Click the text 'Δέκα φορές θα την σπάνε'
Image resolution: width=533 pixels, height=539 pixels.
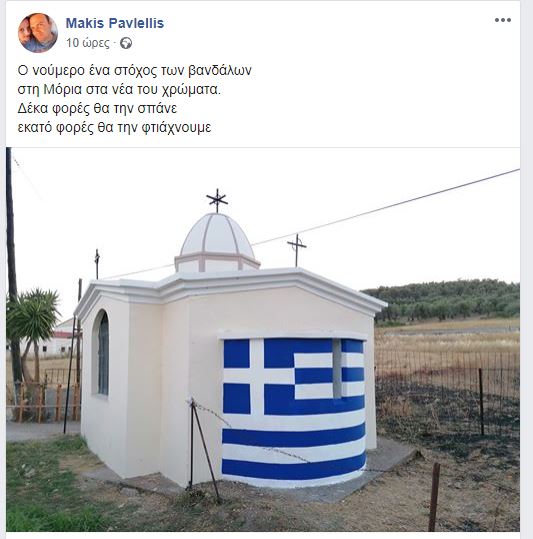tap(97, 109)
